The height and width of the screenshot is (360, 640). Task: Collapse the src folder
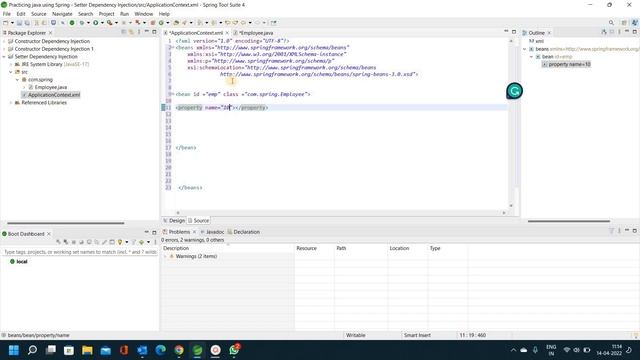coord(11,72)
